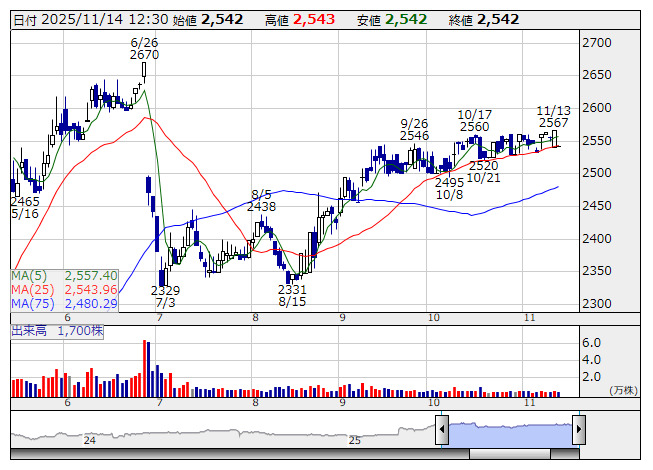Click the MA(25) legend entry
653x470 pixels.
click(64, 289)
